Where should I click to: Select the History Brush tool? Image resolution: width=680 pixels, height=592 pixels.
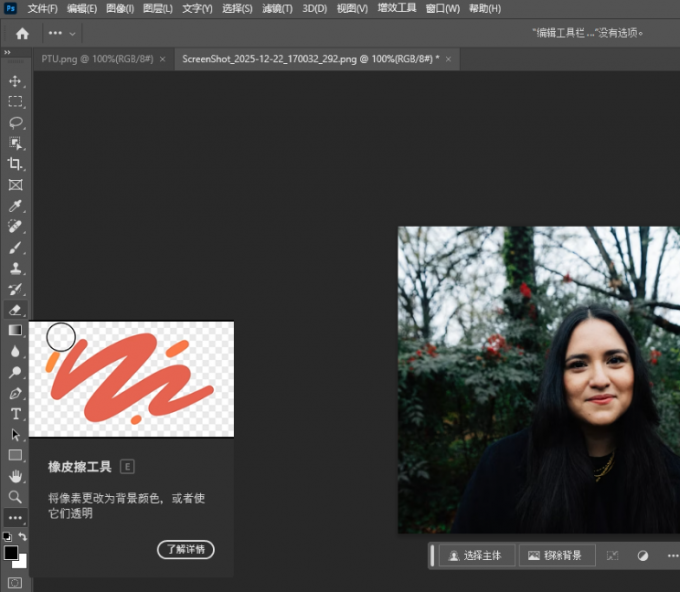click(x=15, y=289)
